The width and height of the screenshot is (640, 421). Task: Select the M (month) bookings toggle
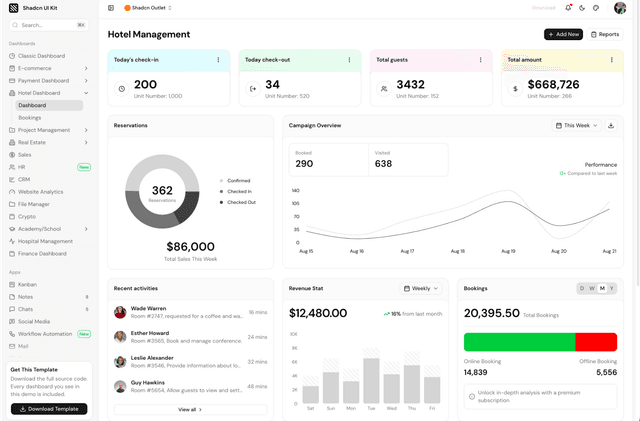tap(602, 288)
